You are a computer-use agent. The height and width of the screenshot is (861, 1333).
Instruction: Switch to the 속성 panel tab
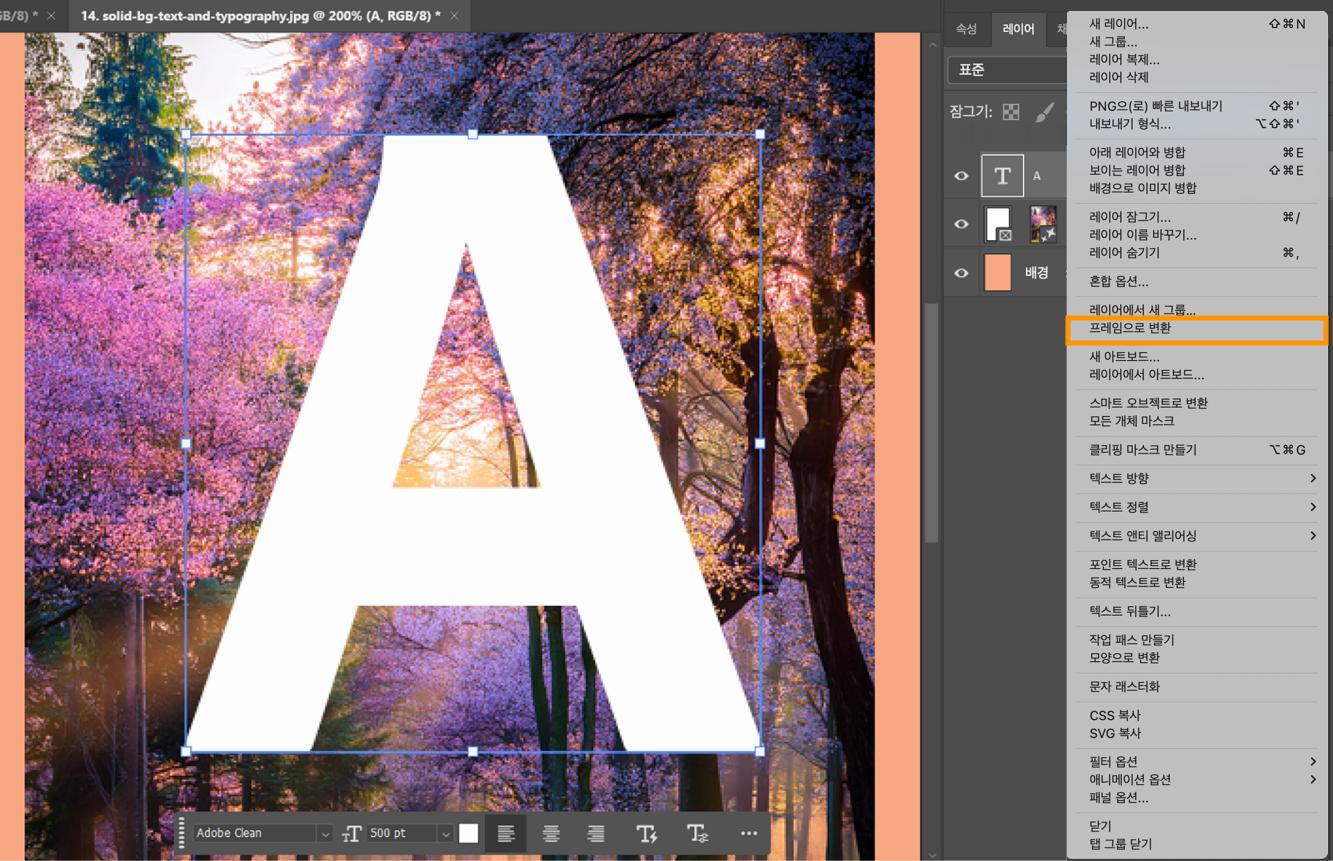coord(966,29)
